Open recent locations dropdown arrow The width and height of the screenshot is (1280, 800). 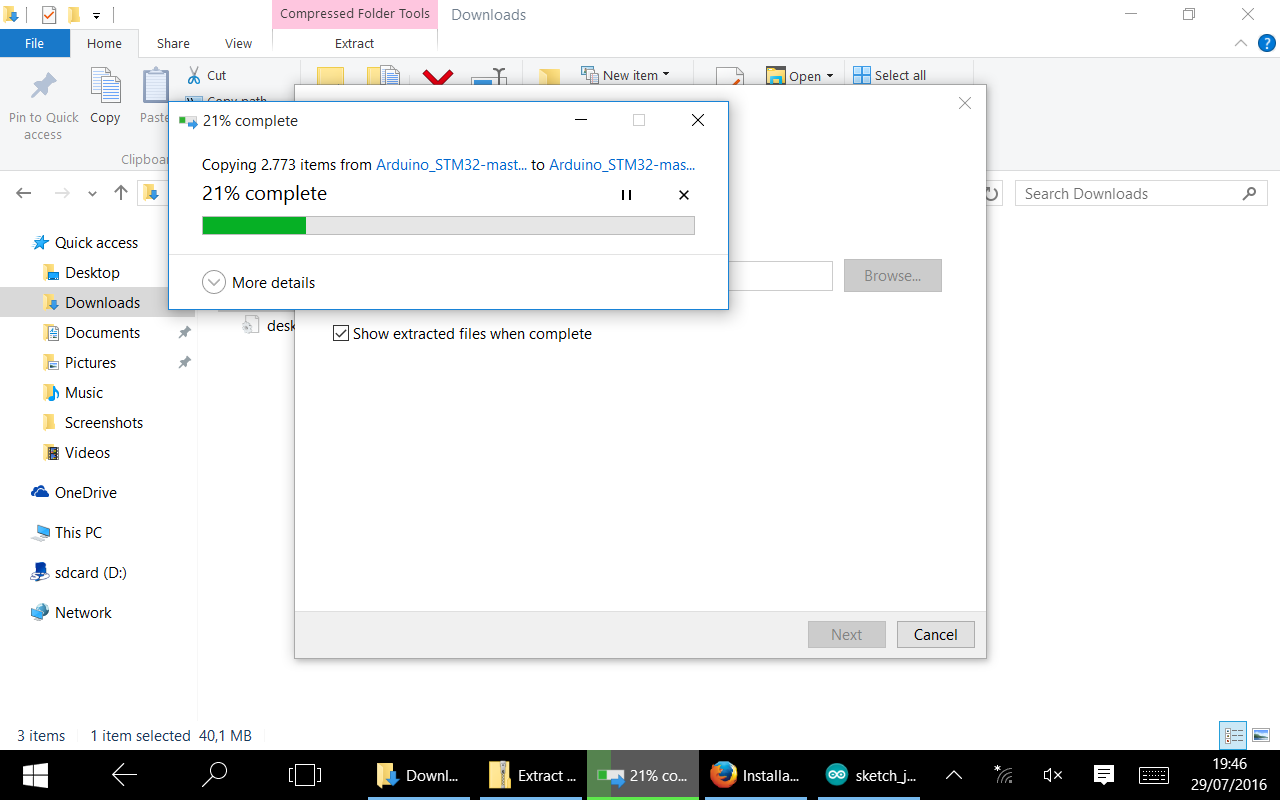[92, 194]
